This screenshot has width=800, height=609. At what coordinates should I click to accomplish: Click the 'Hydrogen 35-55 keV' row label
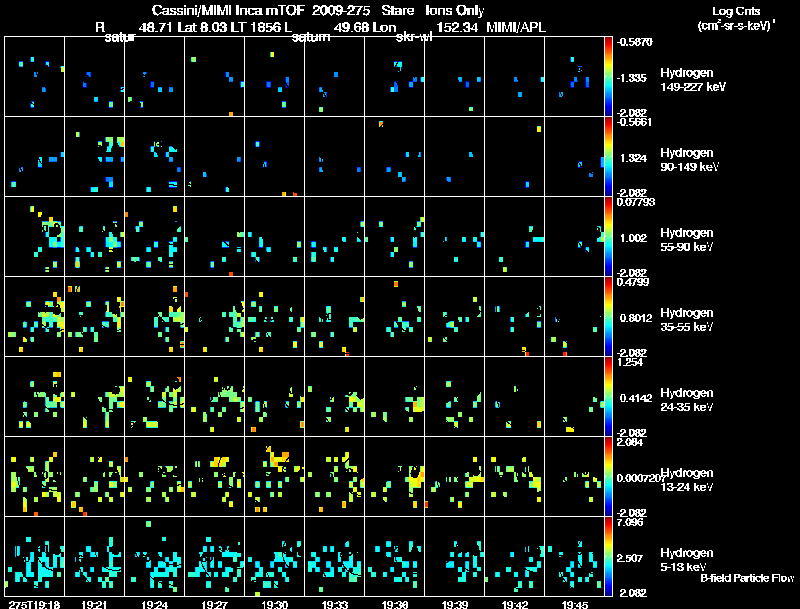[687, 320]
